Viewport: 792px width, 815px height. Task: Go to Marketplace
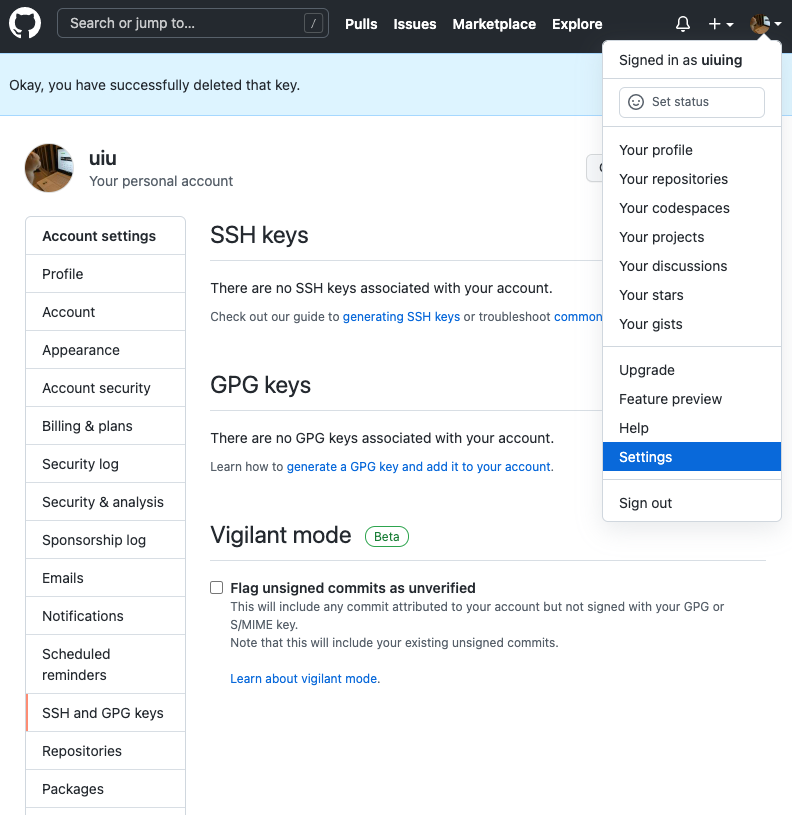pyautogui.click(x=494, y=24)
